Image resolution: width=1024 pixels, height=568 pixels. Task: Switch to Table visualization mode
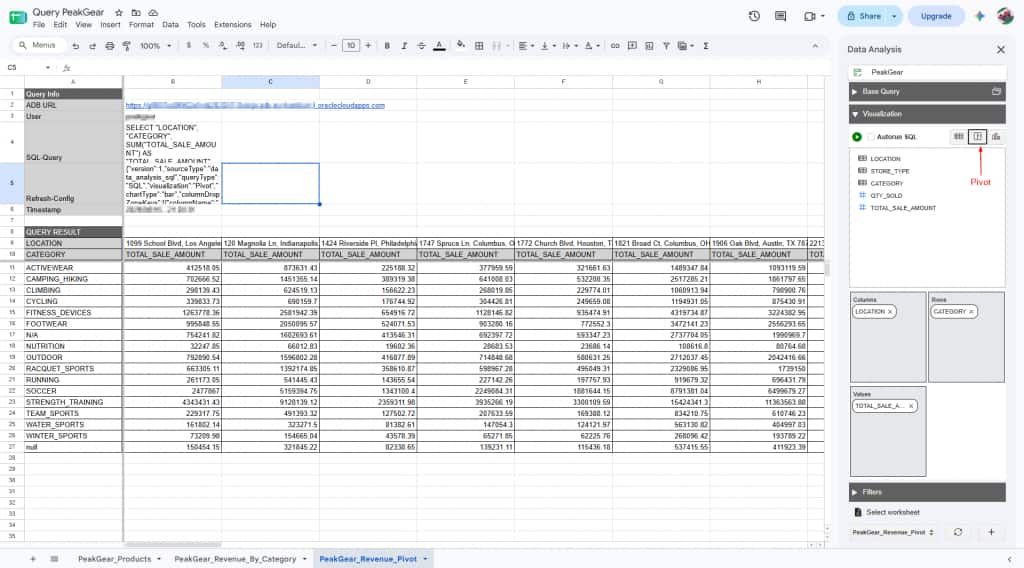coord(959,136)
